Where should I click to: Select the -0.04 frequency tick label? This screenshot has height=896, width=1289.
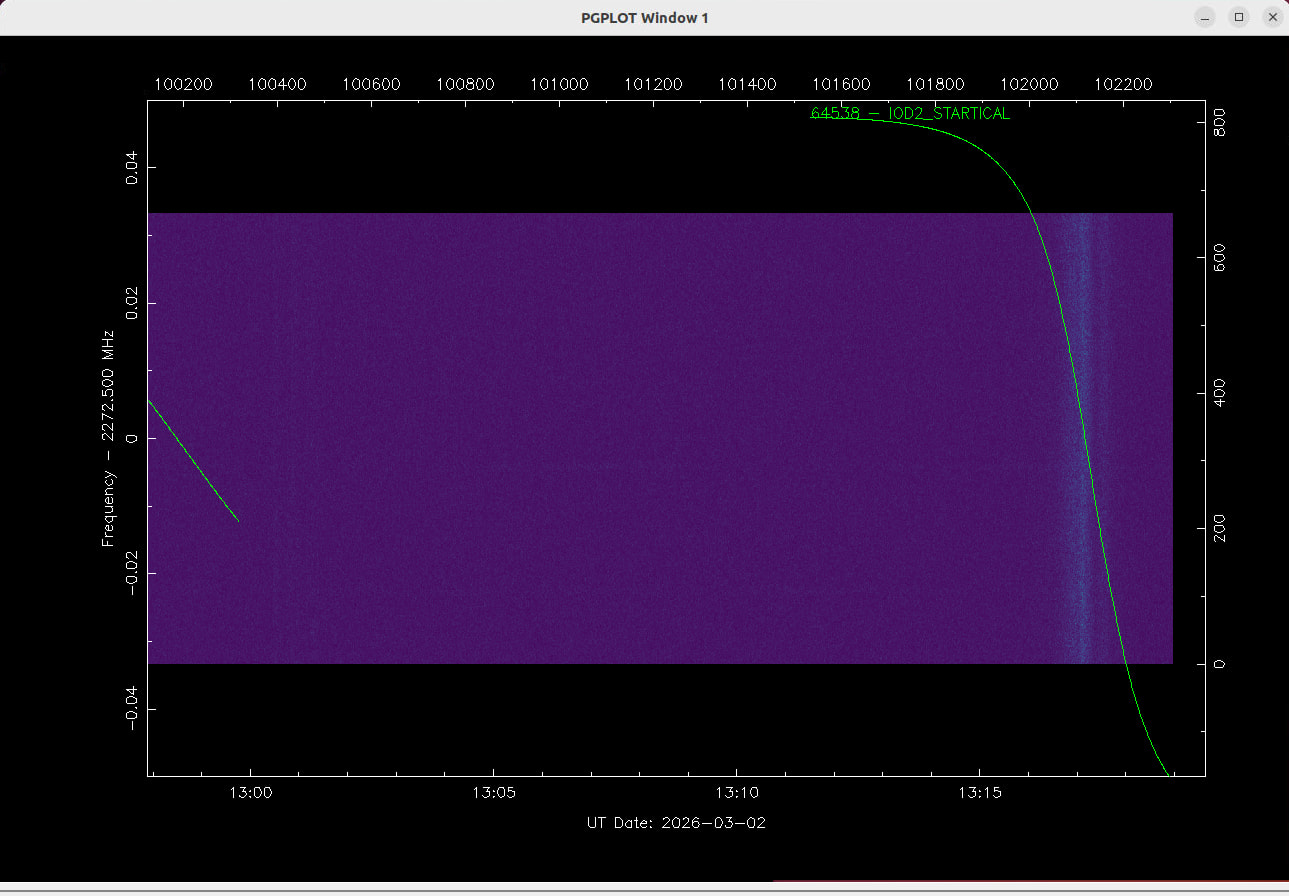132,709
